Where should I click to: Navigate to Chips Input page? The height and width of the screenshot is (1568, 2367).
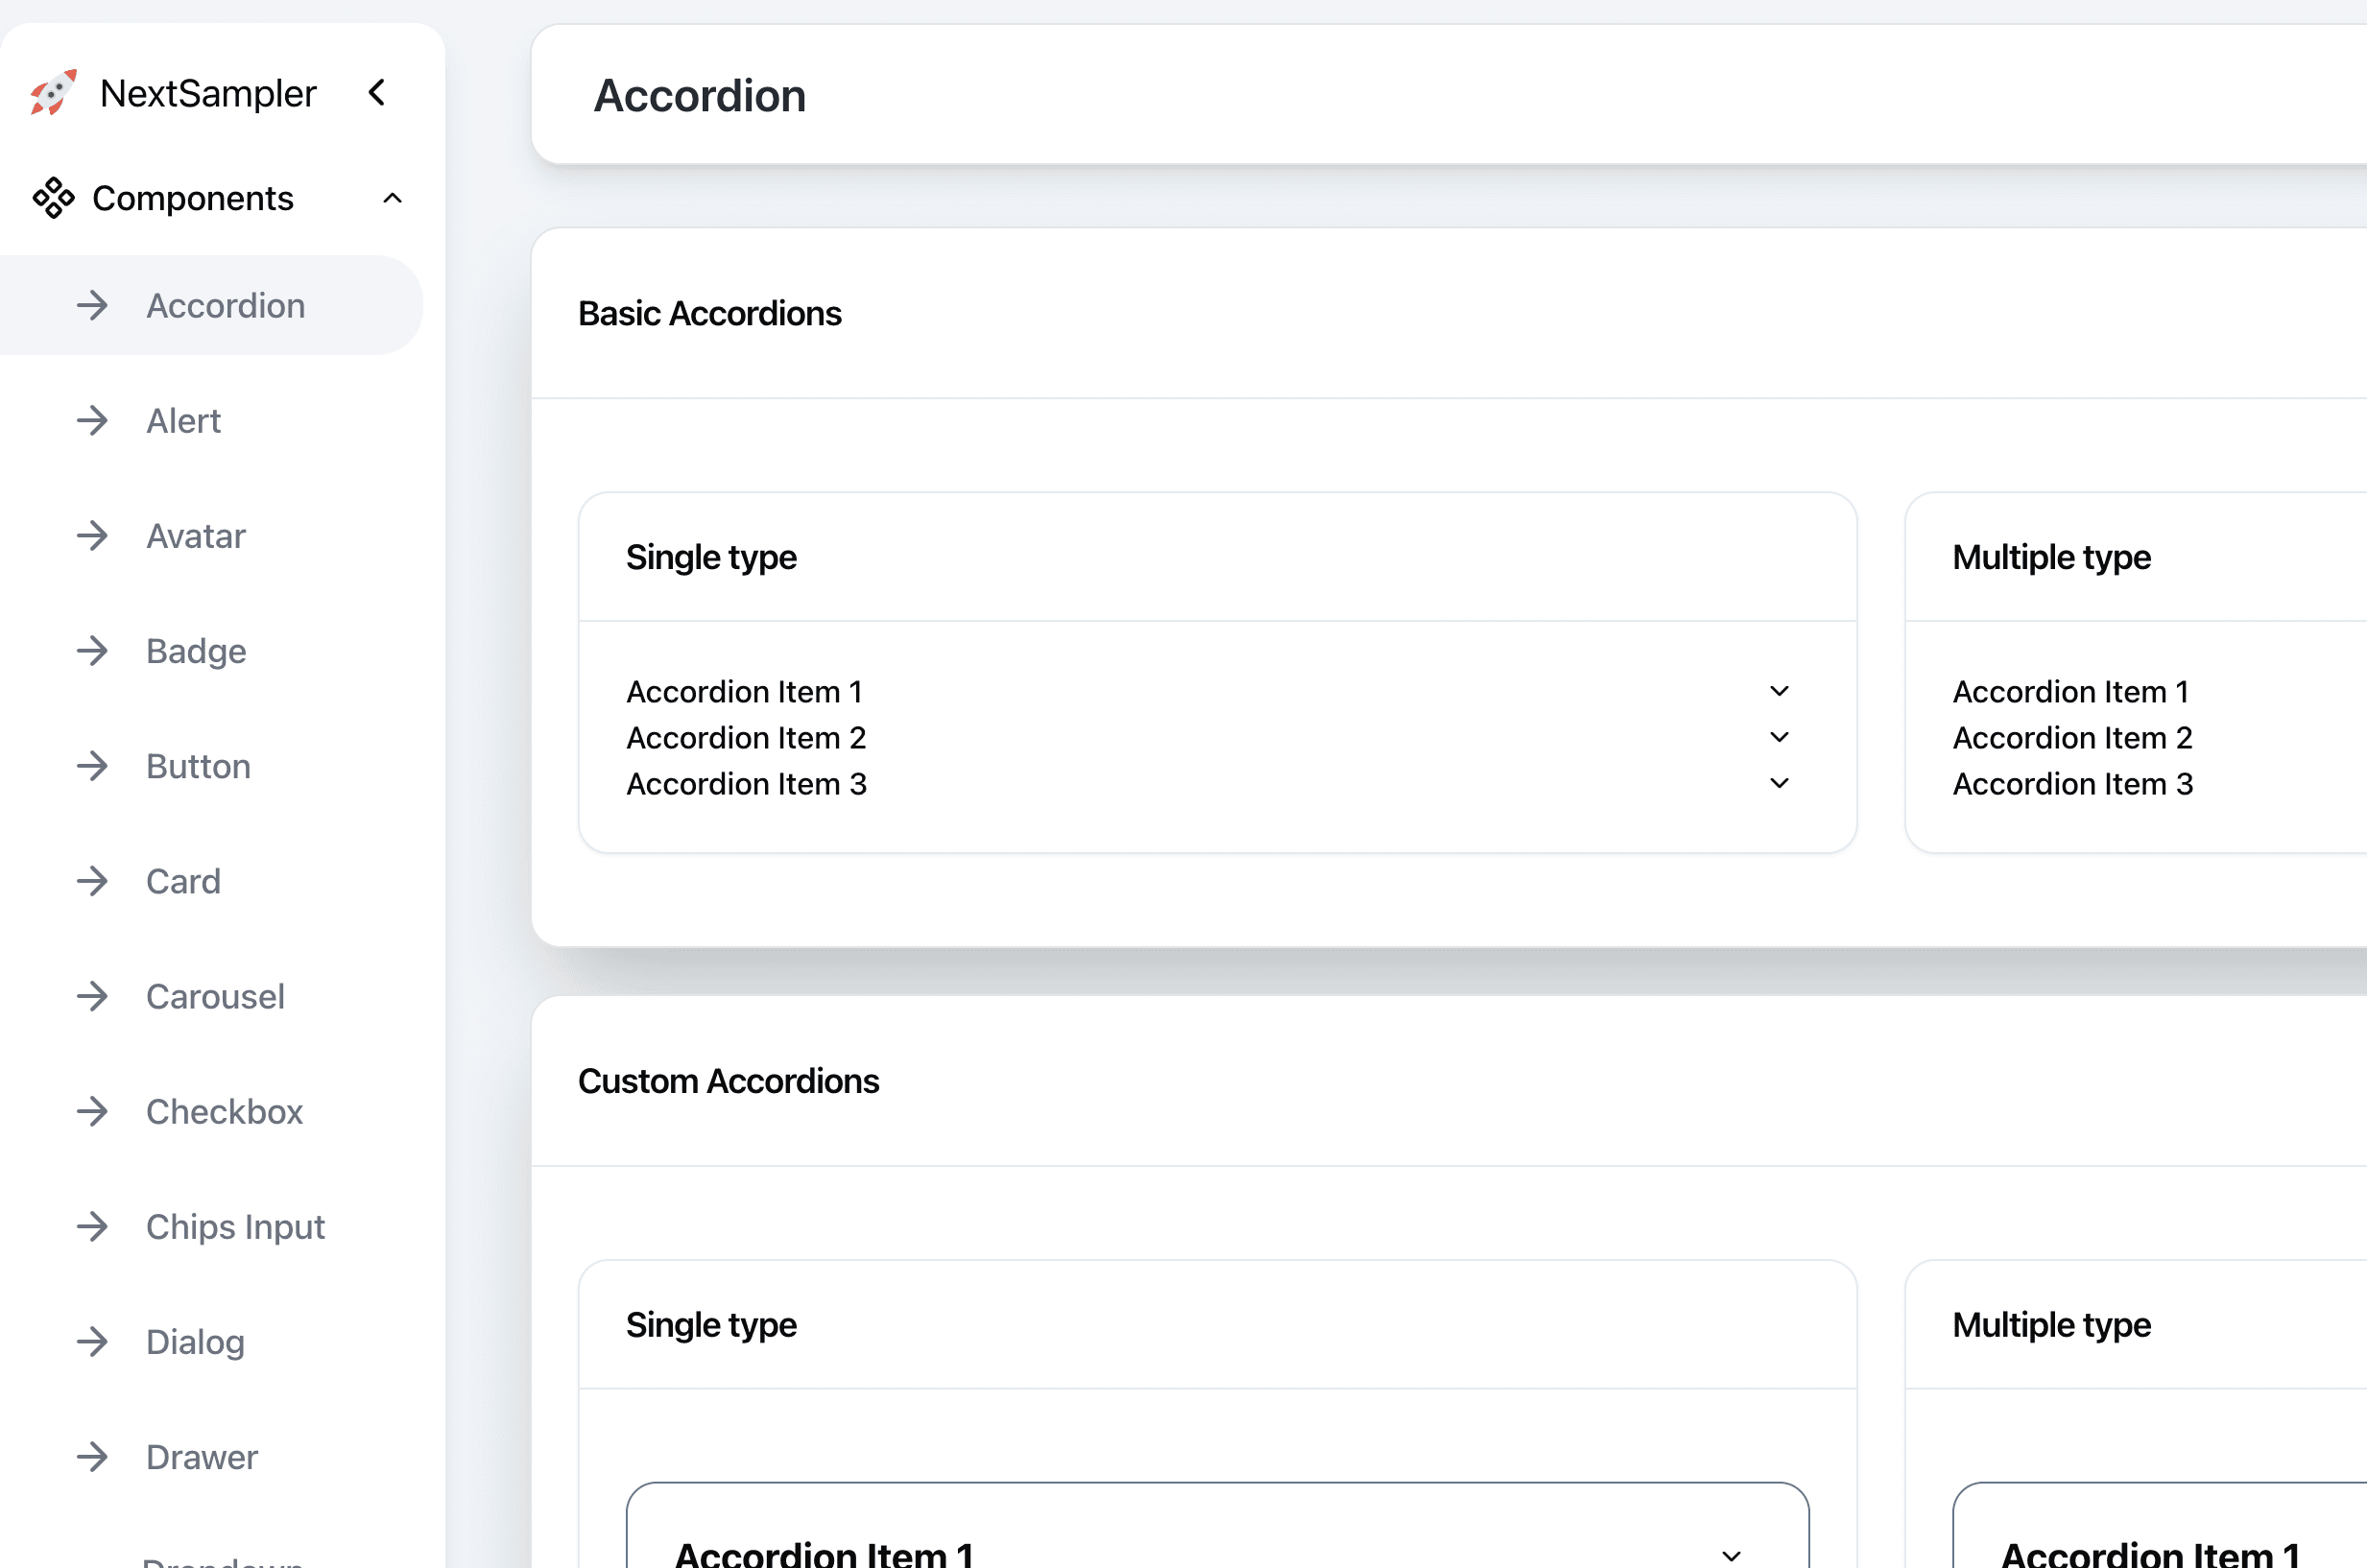tap(235, 1226)
